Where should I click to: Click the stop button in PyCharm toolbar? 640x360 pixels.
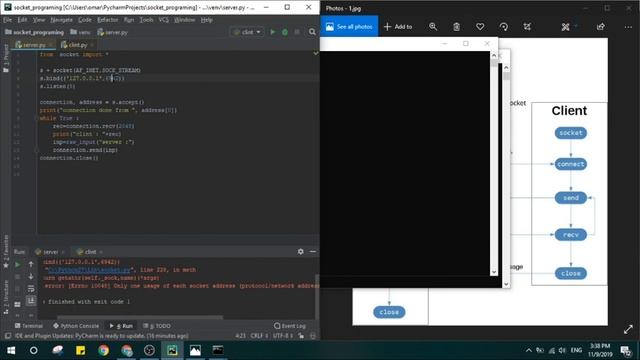point(297,32)
